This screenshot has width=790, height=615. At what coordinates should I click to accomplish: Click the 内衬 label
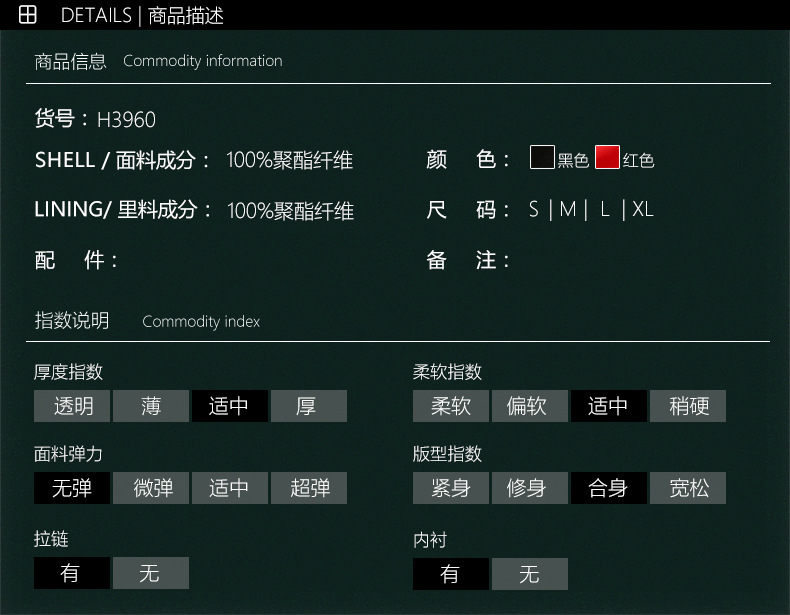[430, 540]
